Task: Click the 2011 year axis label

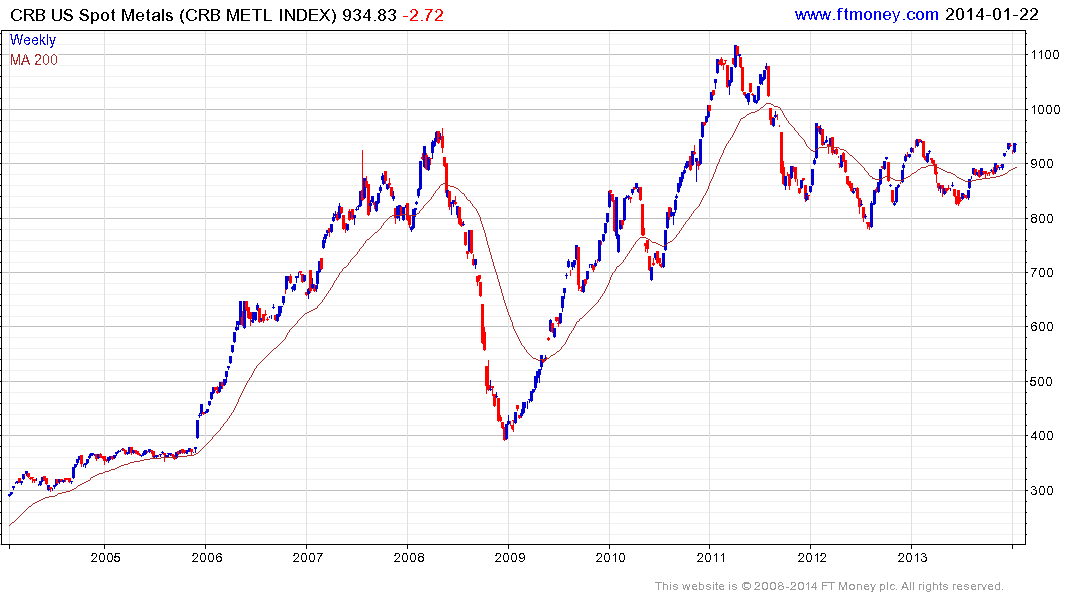Action: point(711,557)
